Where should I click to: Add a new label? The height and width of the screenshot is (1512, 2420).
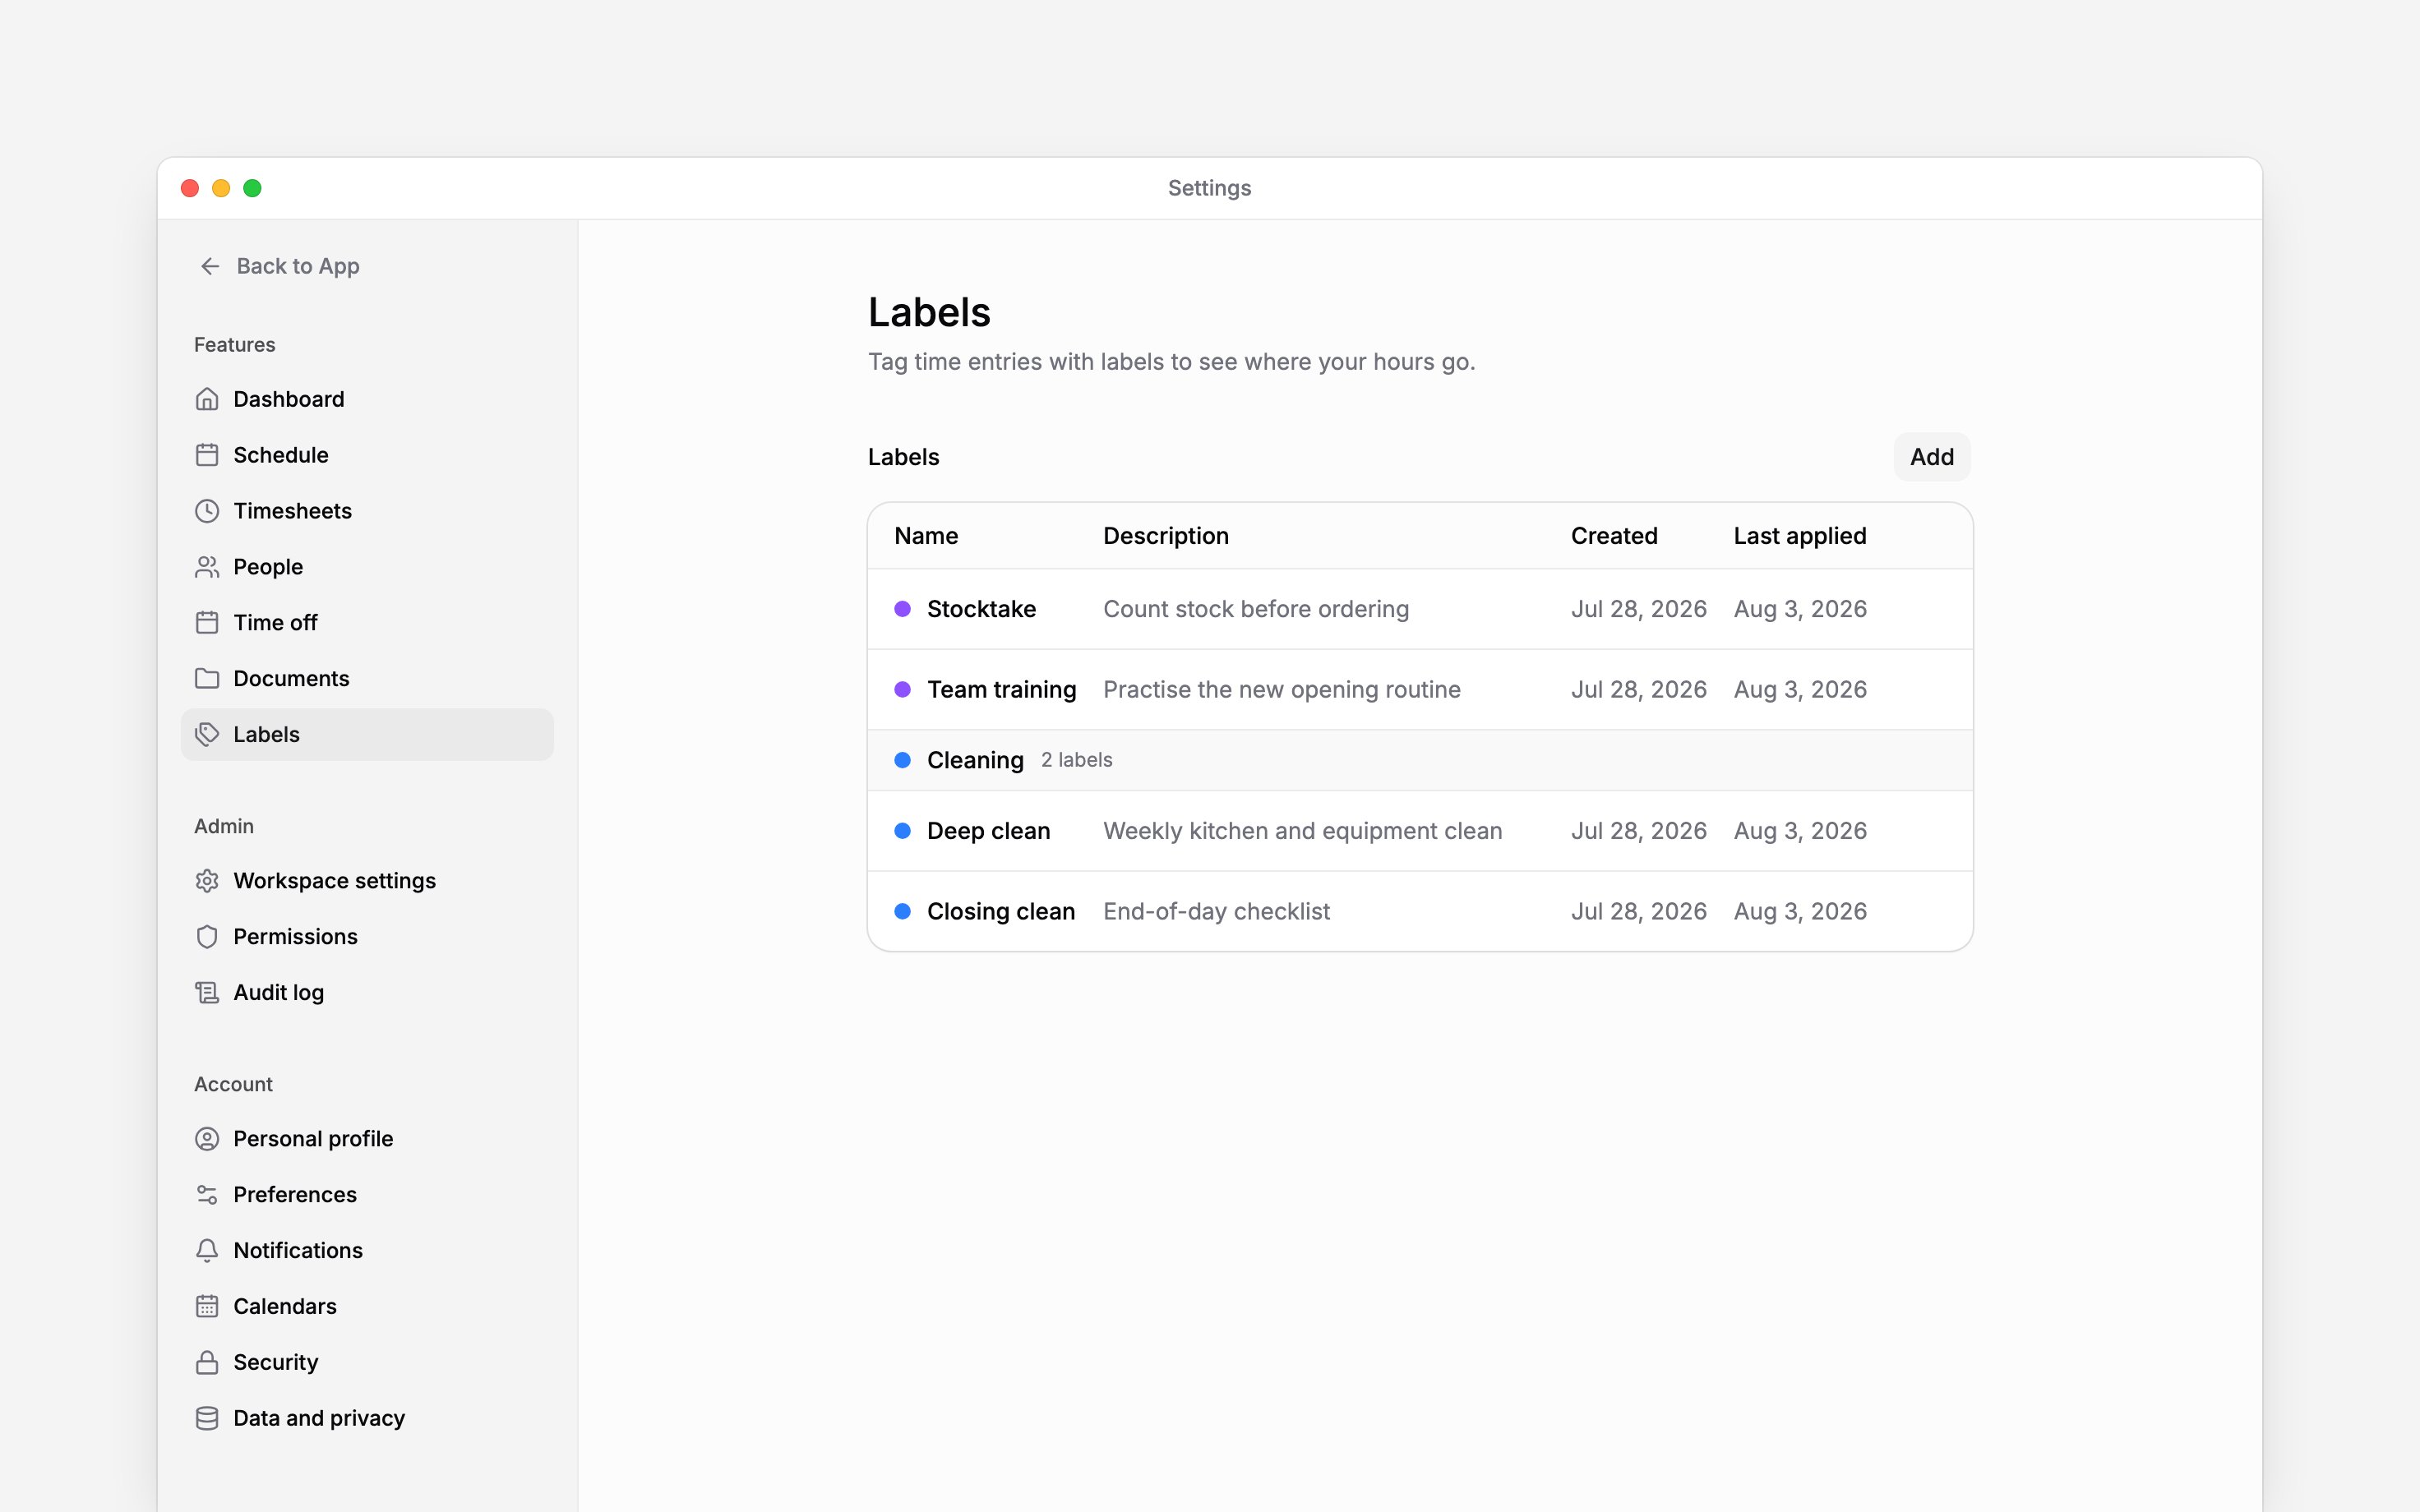[x=1931, y=457]
